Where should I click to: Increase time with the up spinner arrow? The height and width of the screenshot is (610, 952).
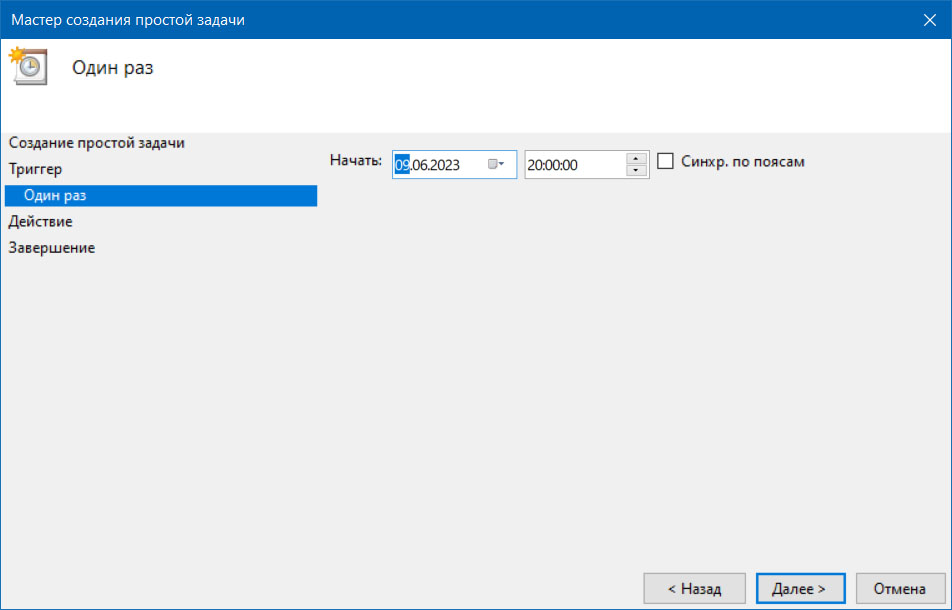tap(636, 158)
